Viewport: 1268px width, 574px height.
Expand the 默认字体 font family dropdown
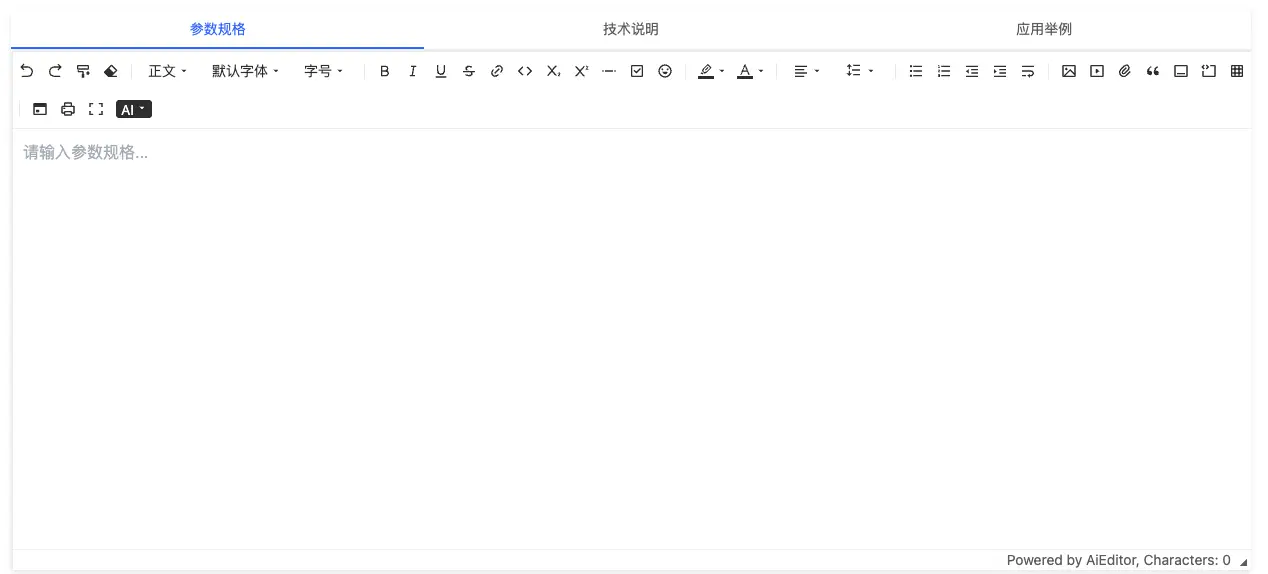[245, 71]
